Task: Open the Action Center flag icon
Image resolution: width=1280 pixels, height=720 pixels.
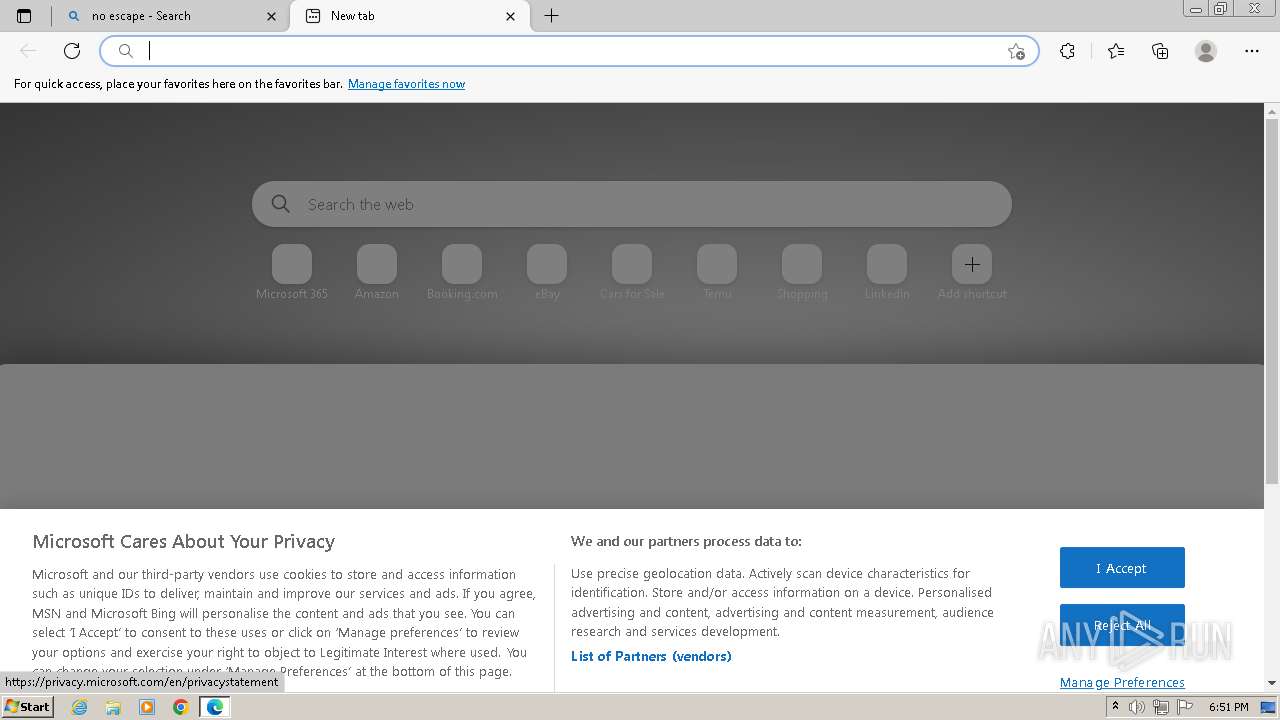Action: [x=1185, y=707]
